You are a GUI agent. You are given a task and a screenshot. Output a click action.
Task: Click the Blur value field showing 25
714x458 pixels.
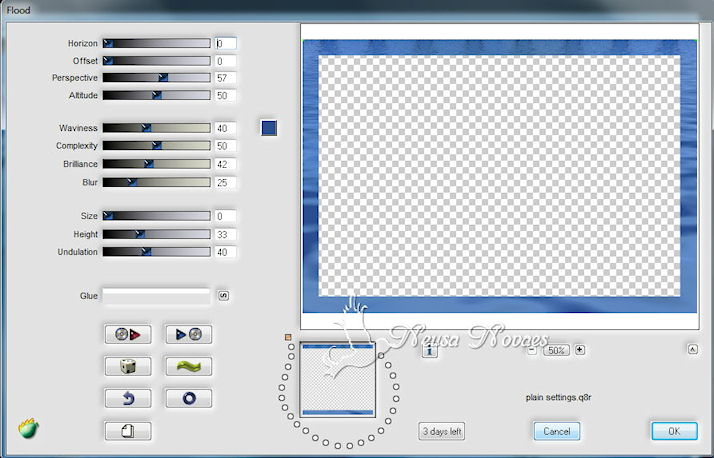pos(226,183)
